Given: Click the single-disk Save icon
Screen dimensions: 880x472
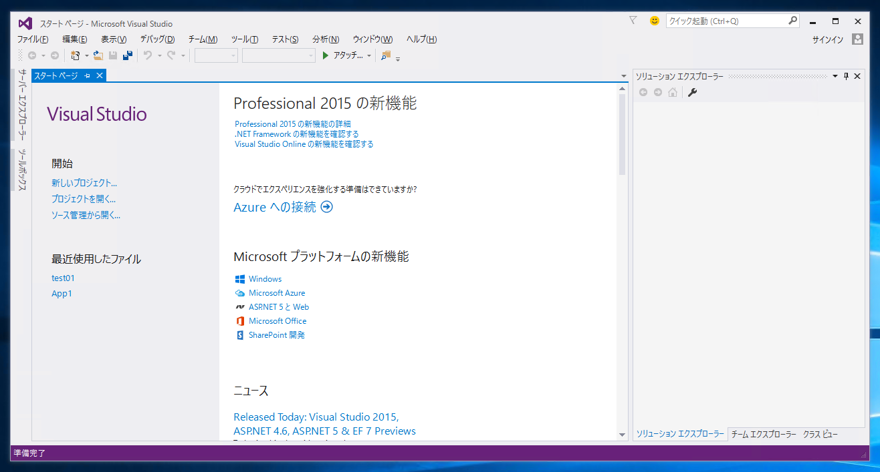Looking at the screenshot, I should (x=113, y=56).
